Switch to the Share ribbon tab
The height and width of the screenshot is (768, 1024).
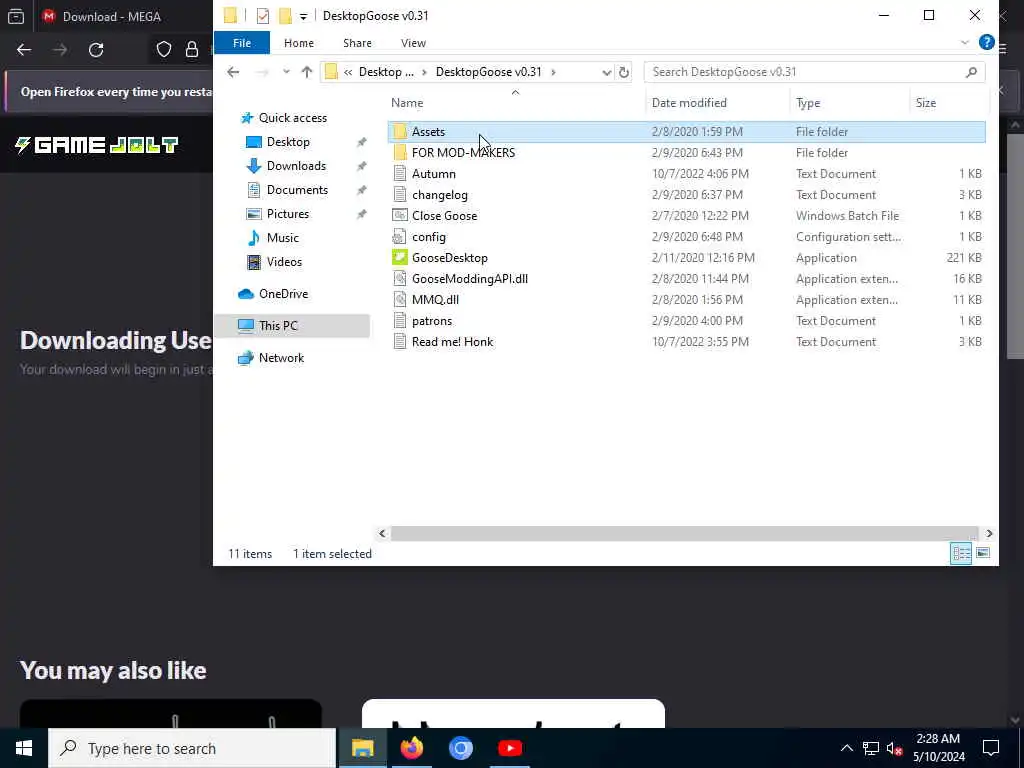[357, 43]
